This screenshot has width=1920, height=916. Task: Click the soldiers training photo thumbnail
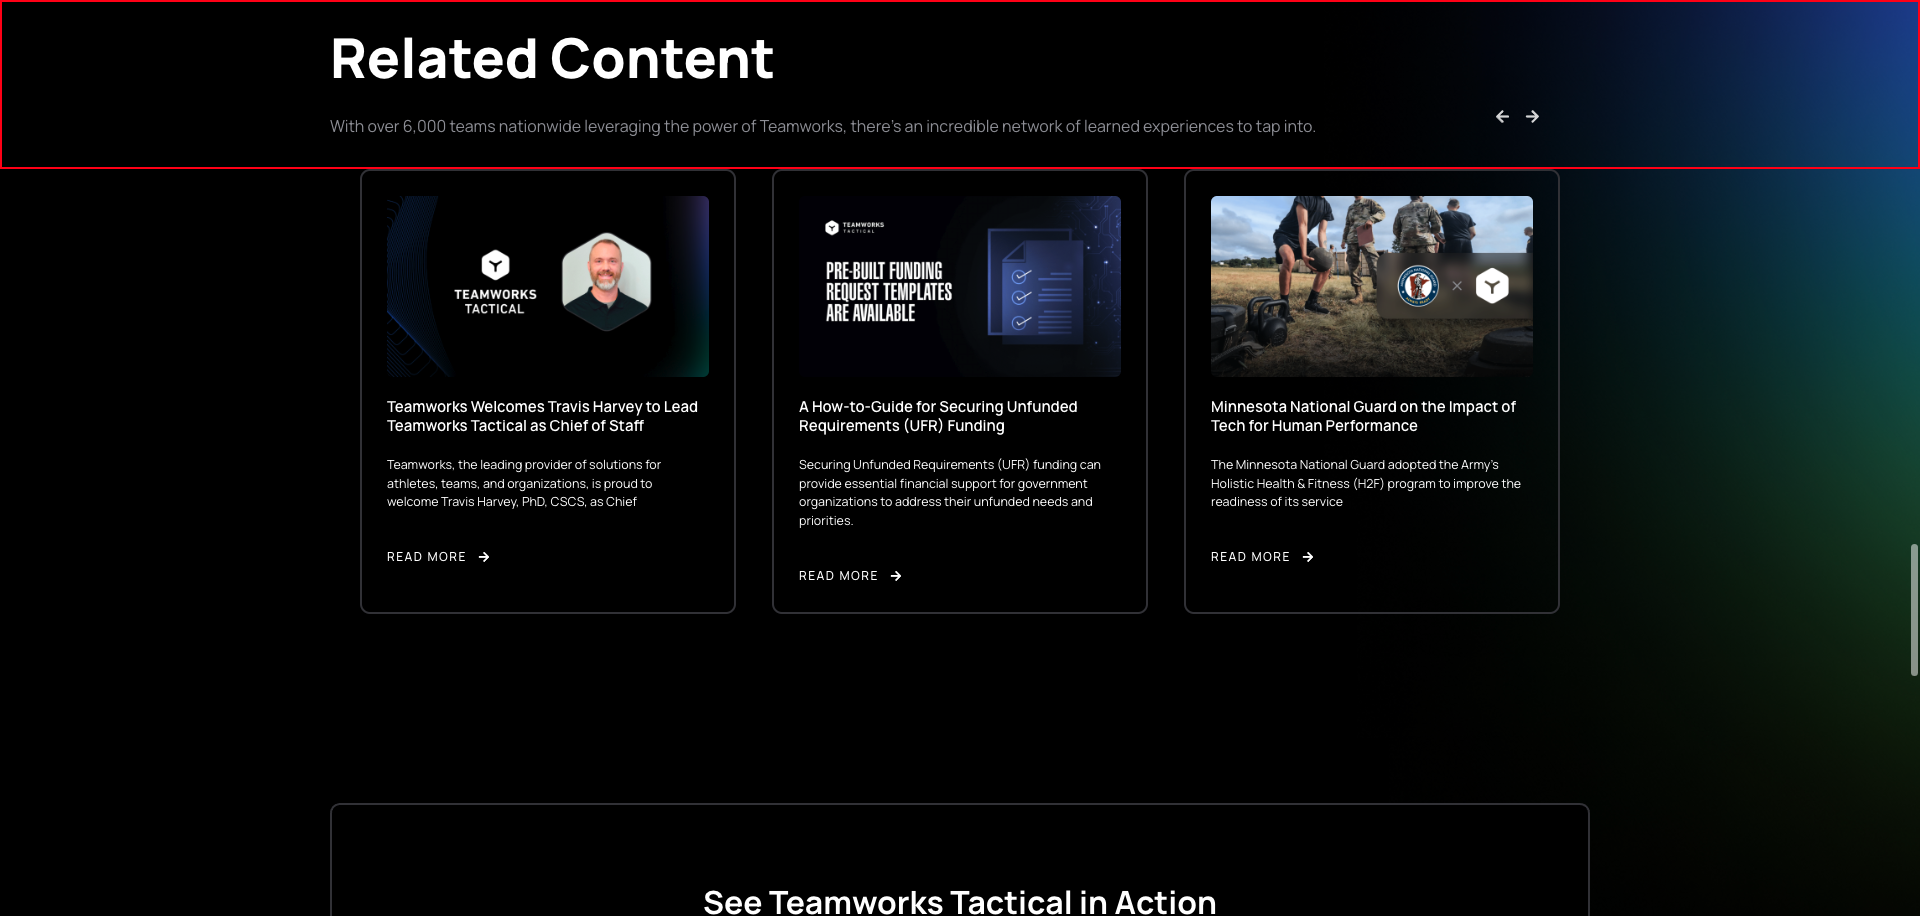[x=1371, y=286]
